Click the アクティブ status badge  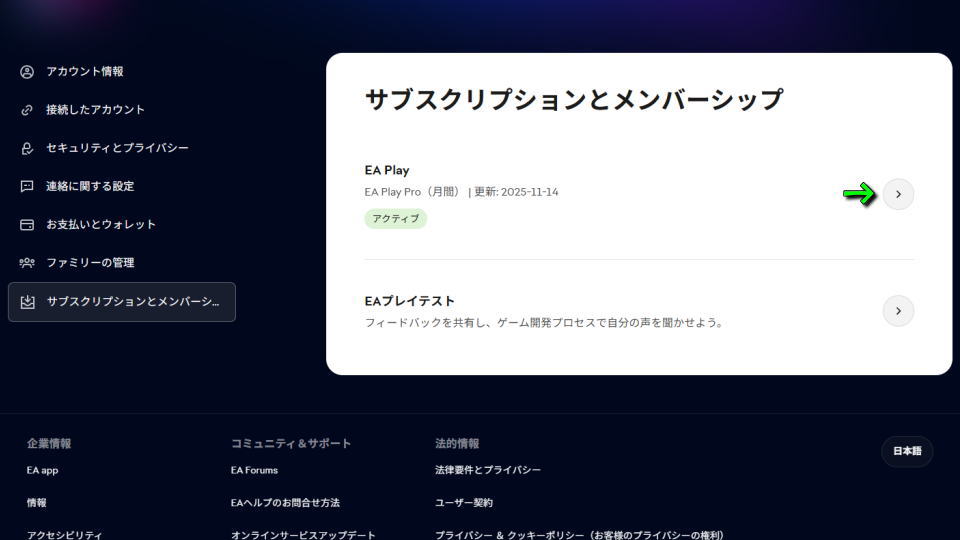click(x=396, y=219)
